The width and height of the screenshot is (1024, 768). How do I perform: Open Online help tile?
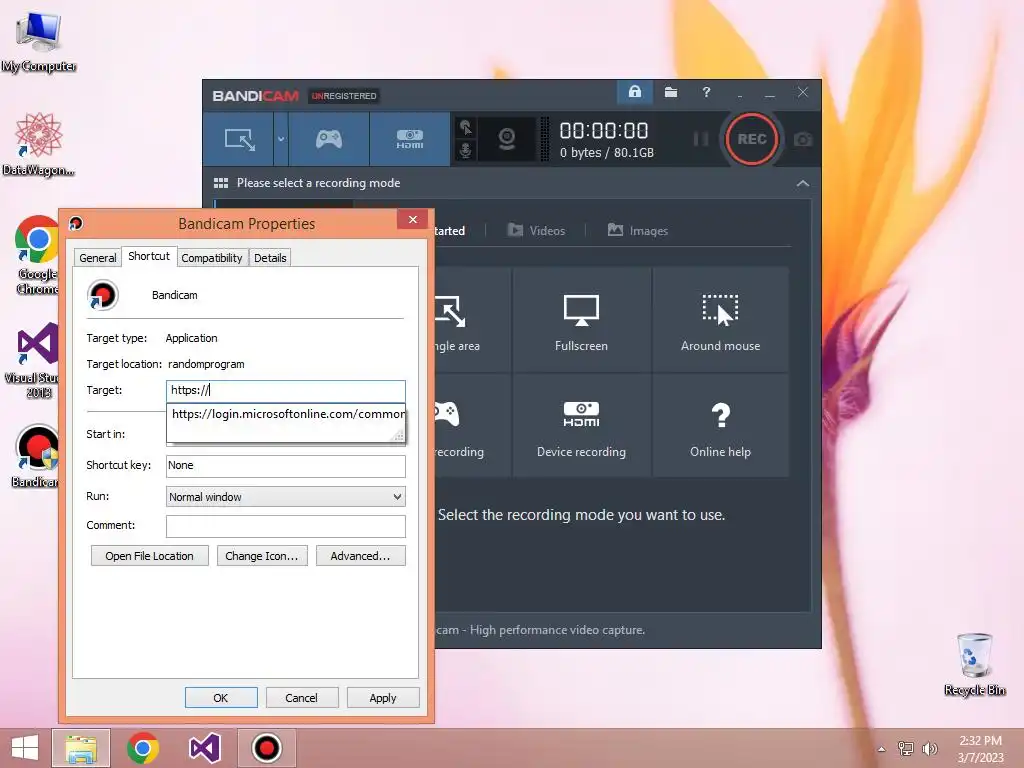tap(720, 426)
